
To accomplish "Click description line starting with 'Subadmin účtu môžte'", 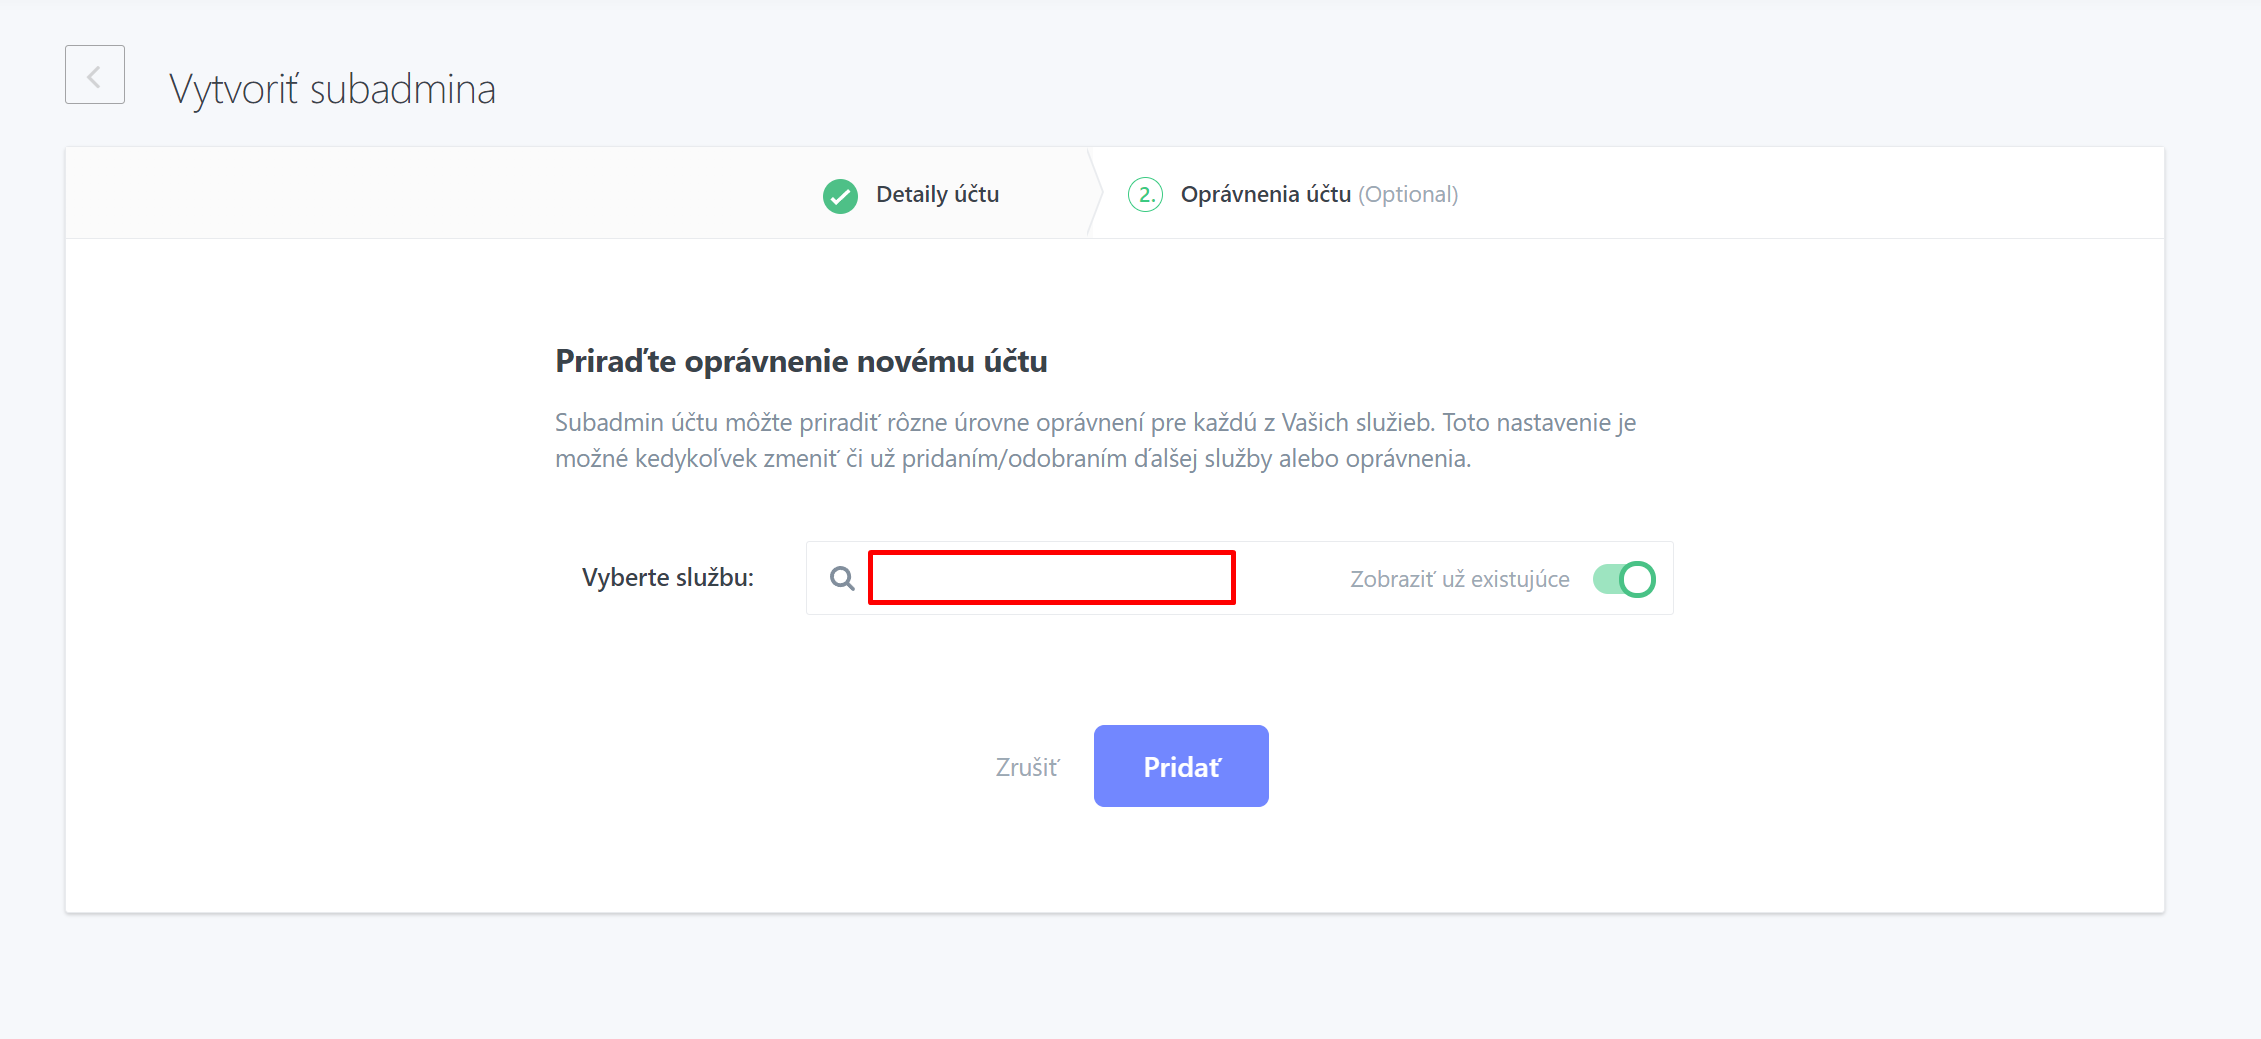I will pyautogui.click(x=1095, y=422).
